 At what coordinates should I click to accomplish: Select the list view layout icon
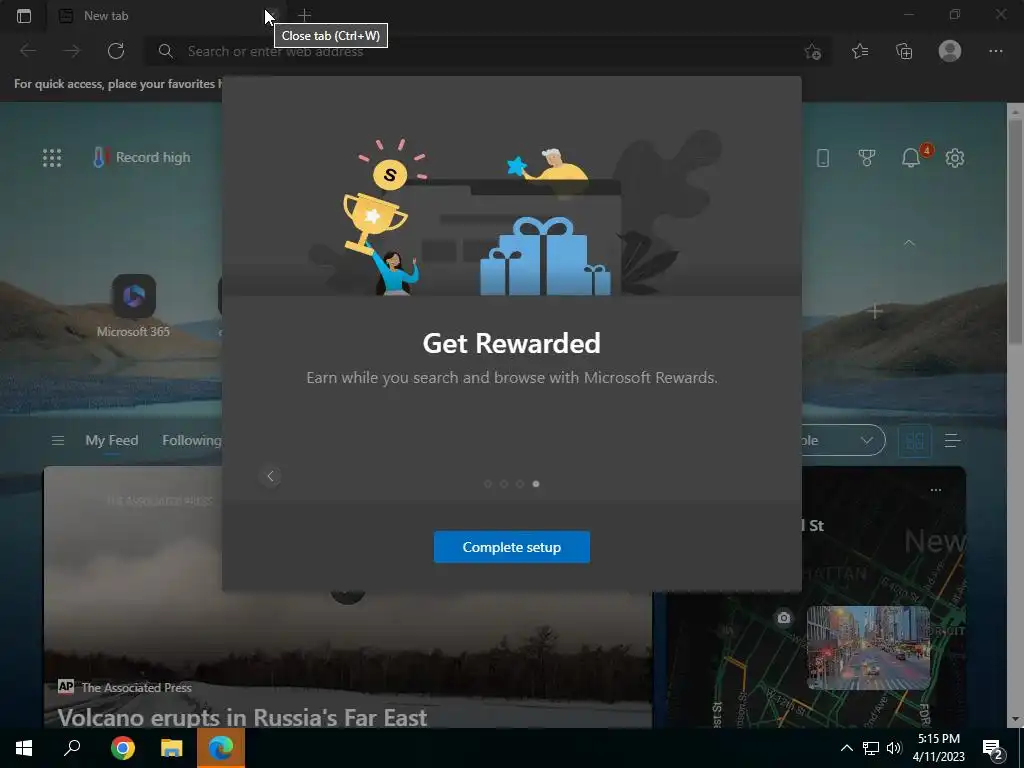[952, 441]
